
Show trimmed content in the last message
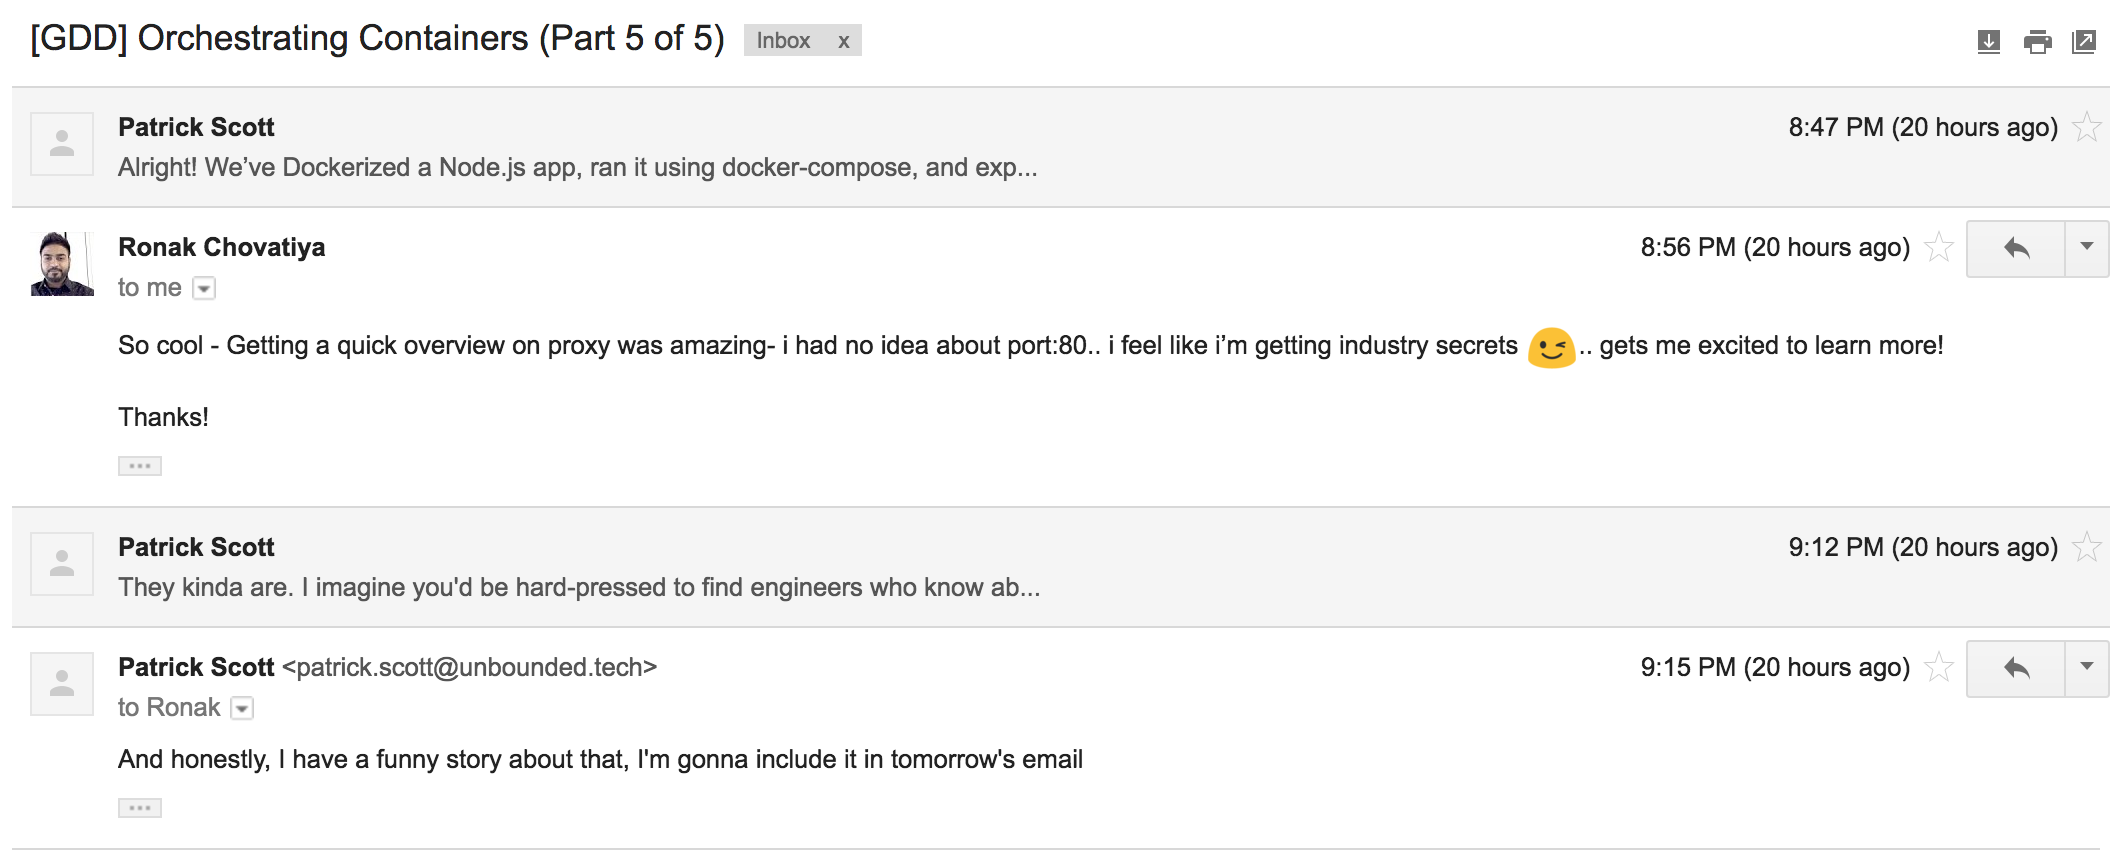[140, 808]
